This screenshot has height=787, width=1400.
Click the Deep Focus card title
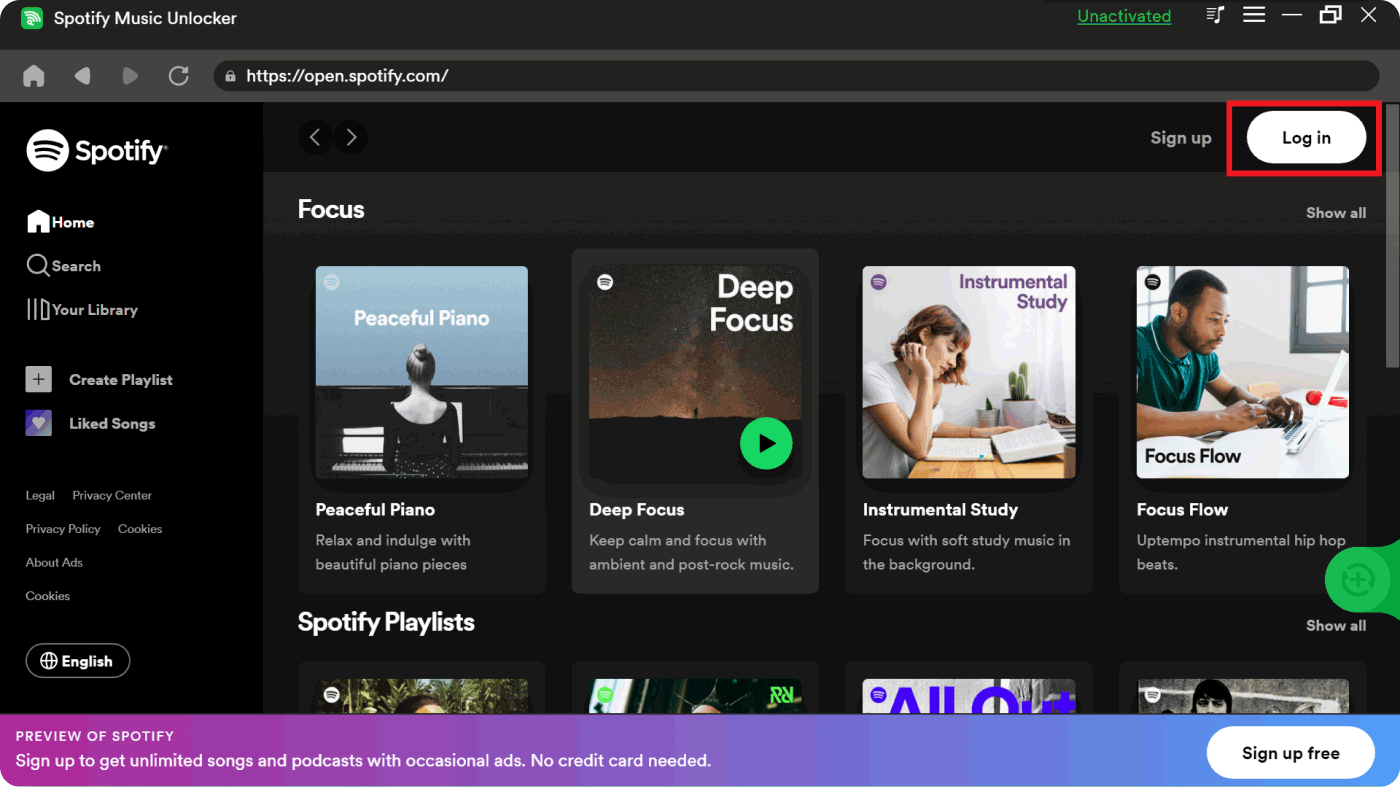coord(637,510)
